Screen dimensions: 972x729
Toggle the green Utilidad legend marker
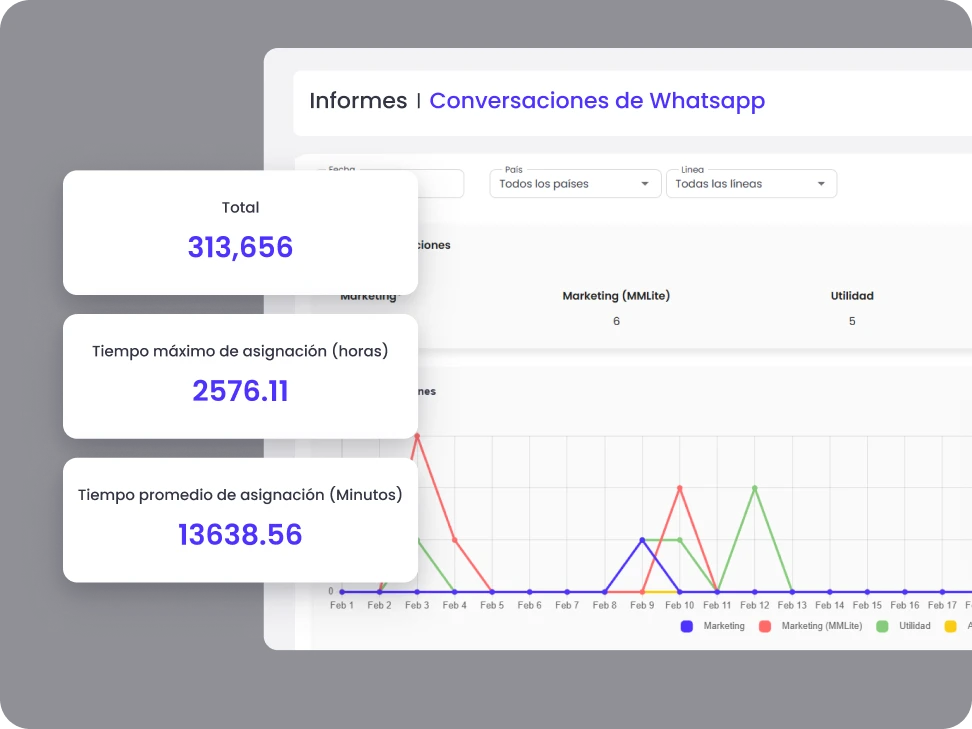(x=882, y=626)
